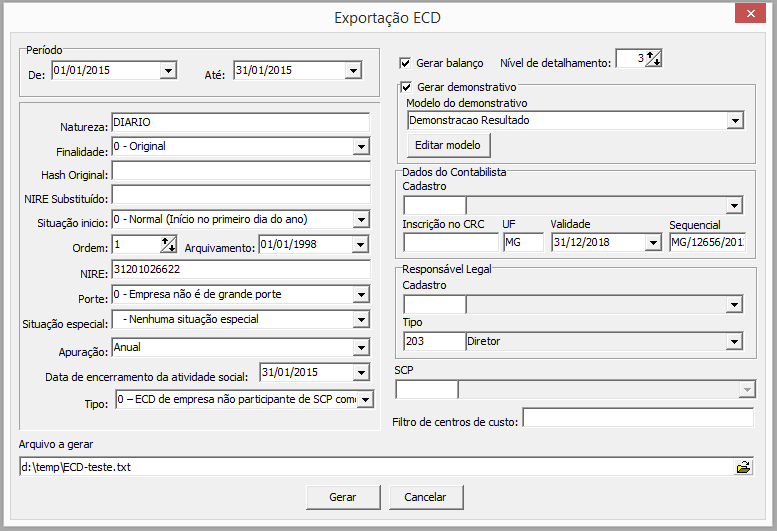Click the Inscrição no CRC input field
Image resolution: width=777 pixels, height=531 pixels.
point(450,242)
